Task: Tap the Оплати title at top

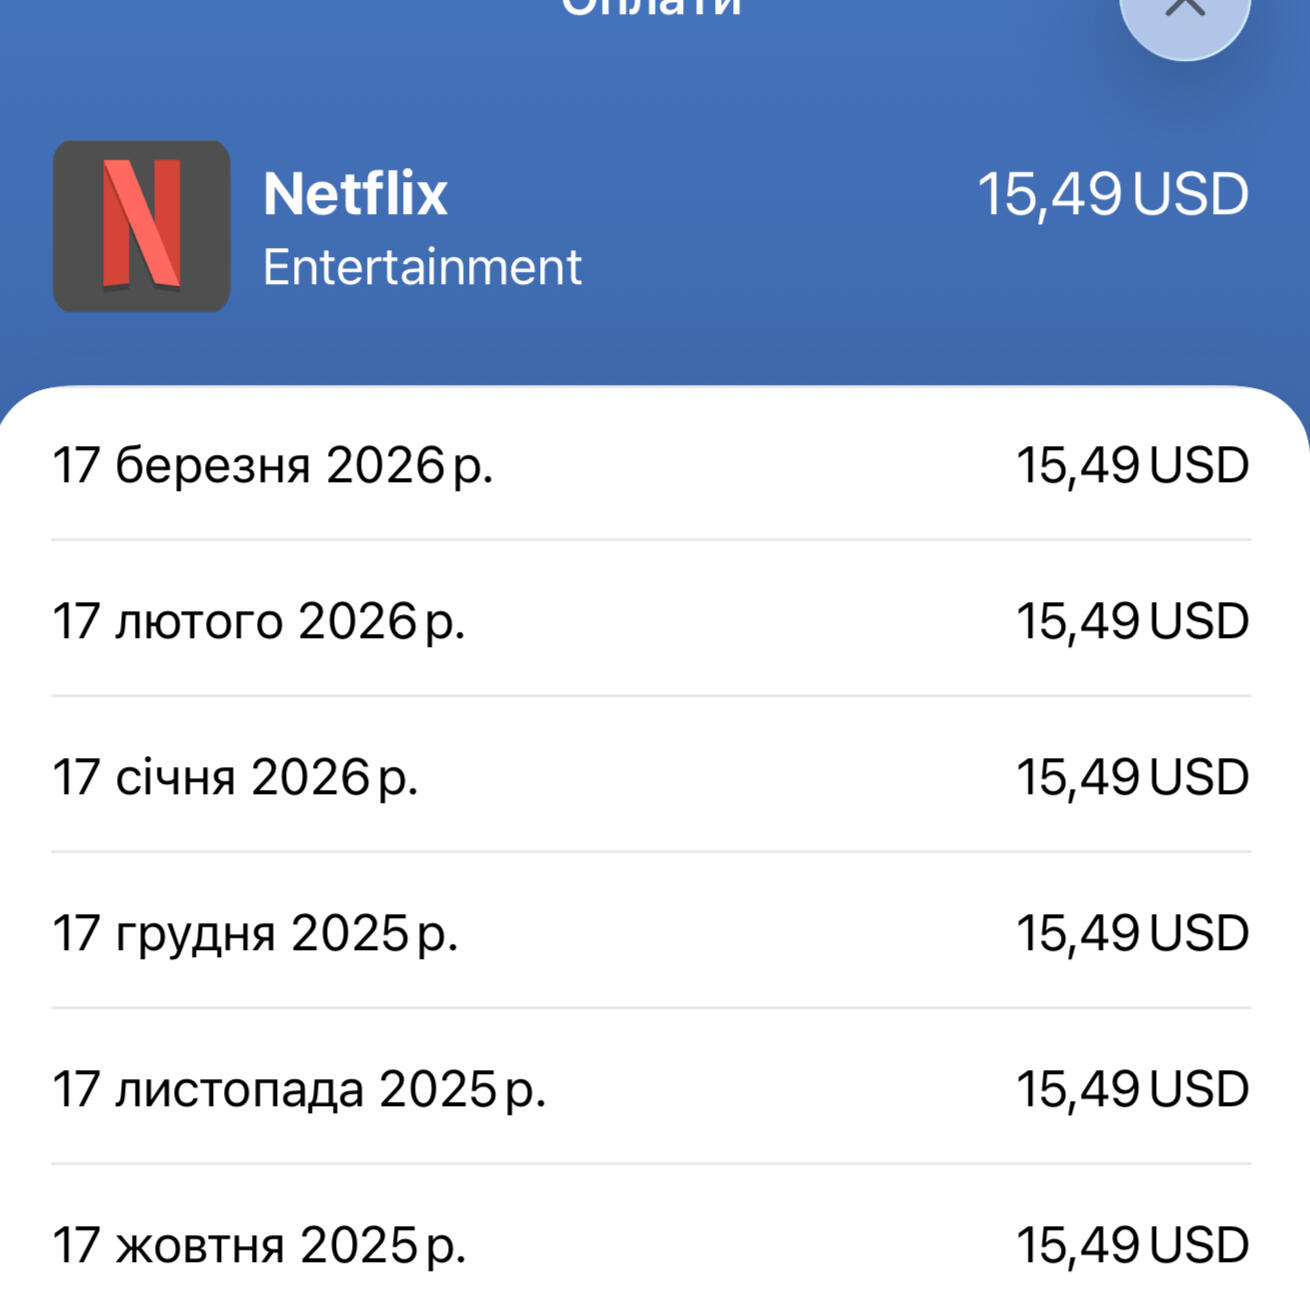Action: point(651,8)
